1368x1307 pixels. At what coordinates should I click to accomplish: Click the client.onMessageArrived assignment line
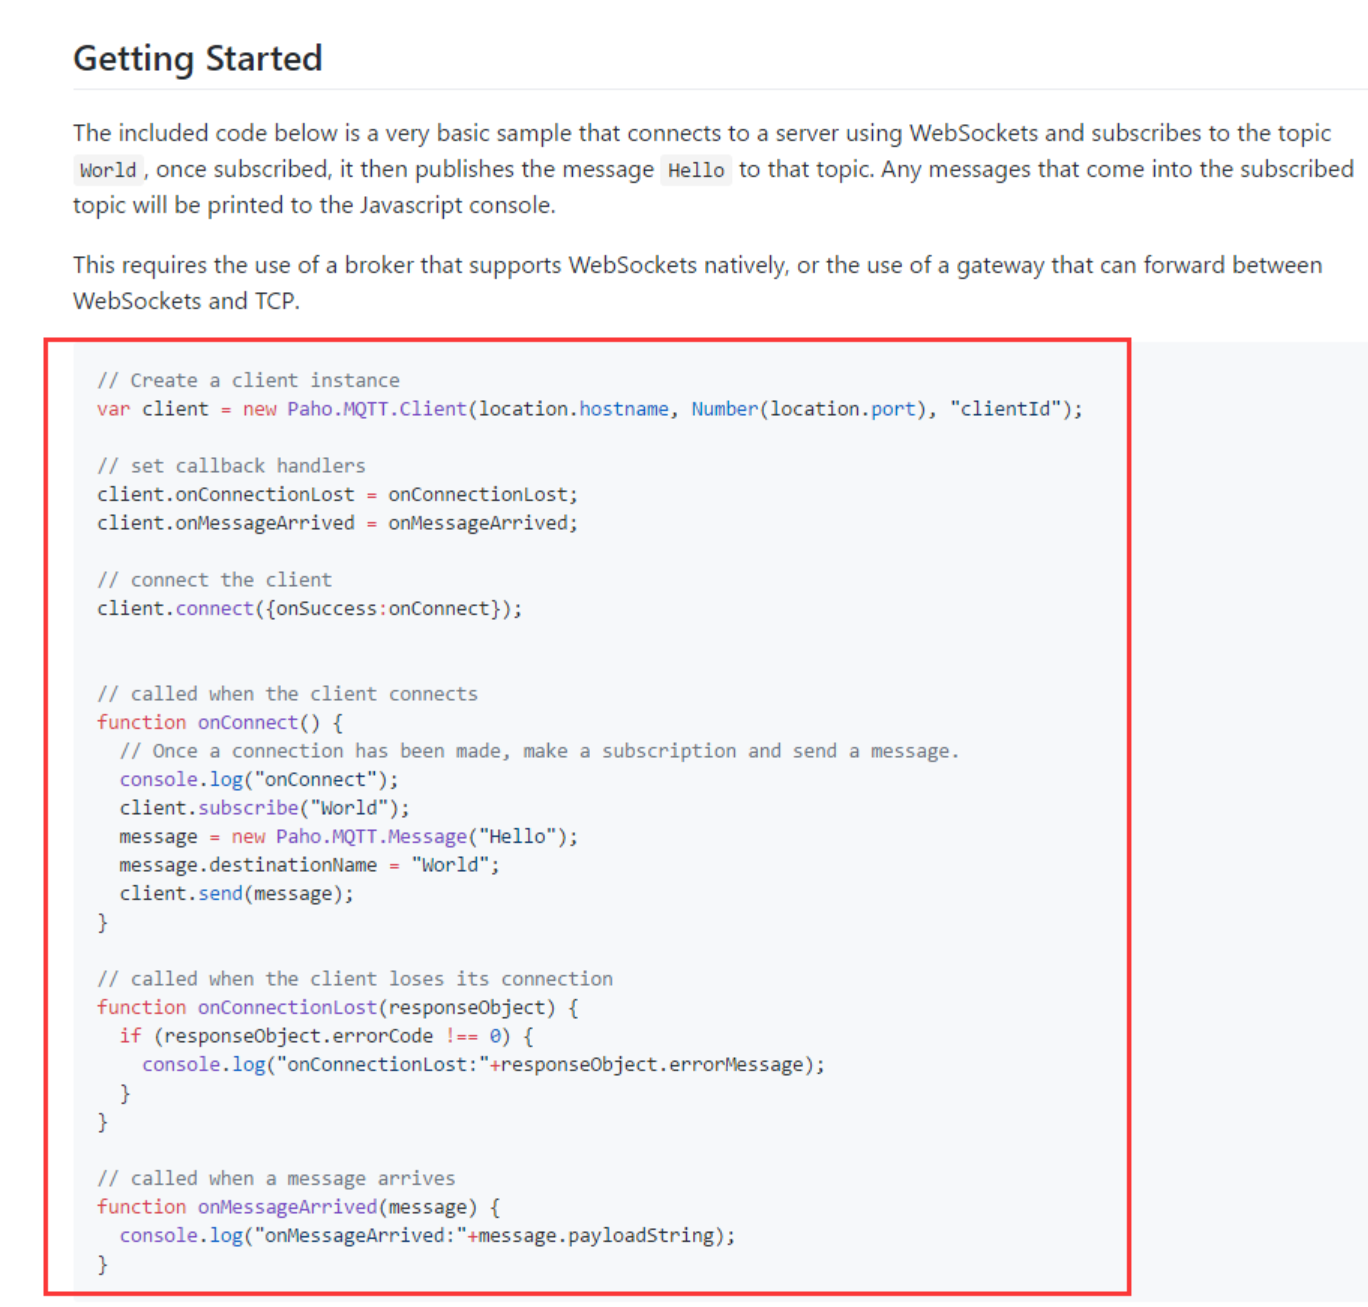(x=337, y=523)
